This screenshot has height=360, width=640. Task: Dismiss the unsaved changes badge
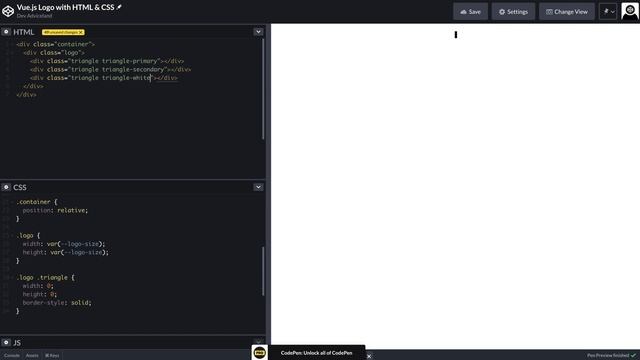(x=80, y=32)
